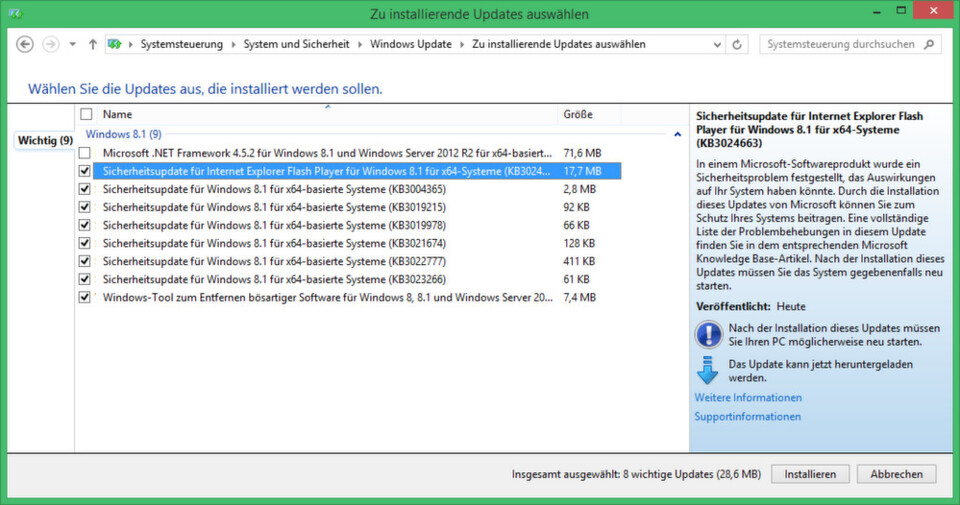Open Windows Update breadcrumb
Screen dimensions: 960x505
(x=410, y=44)
